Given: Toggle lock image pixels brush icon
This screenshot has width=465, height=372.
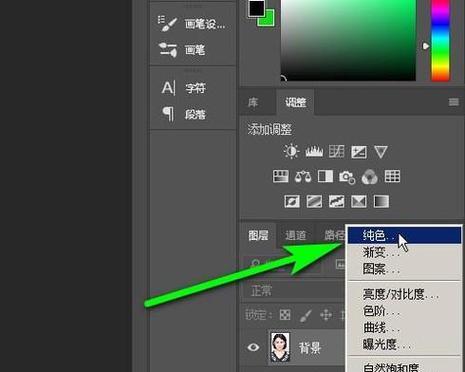Looking at the screenshot, I should [305, 315].
